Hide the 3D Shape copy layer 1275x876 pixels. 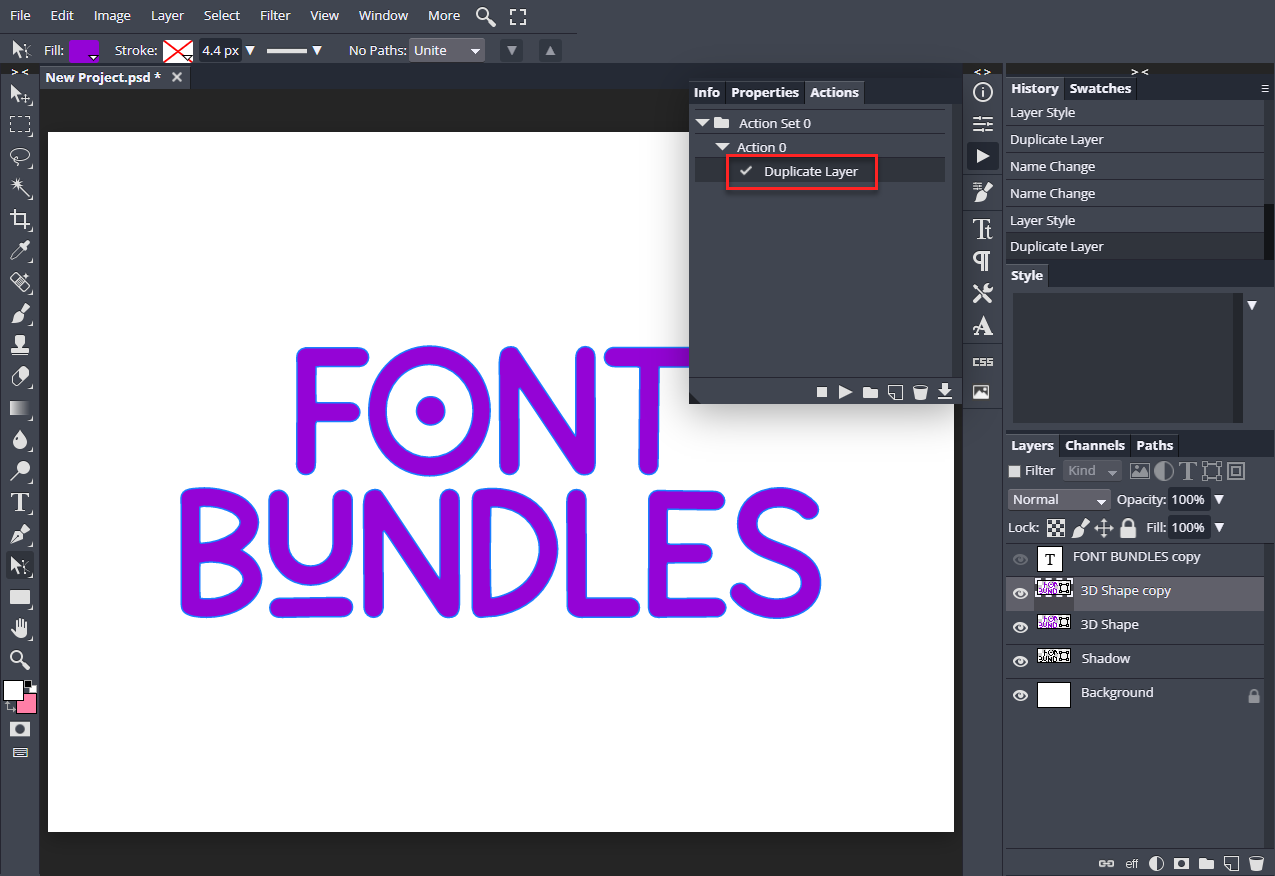pos(1020,593)
